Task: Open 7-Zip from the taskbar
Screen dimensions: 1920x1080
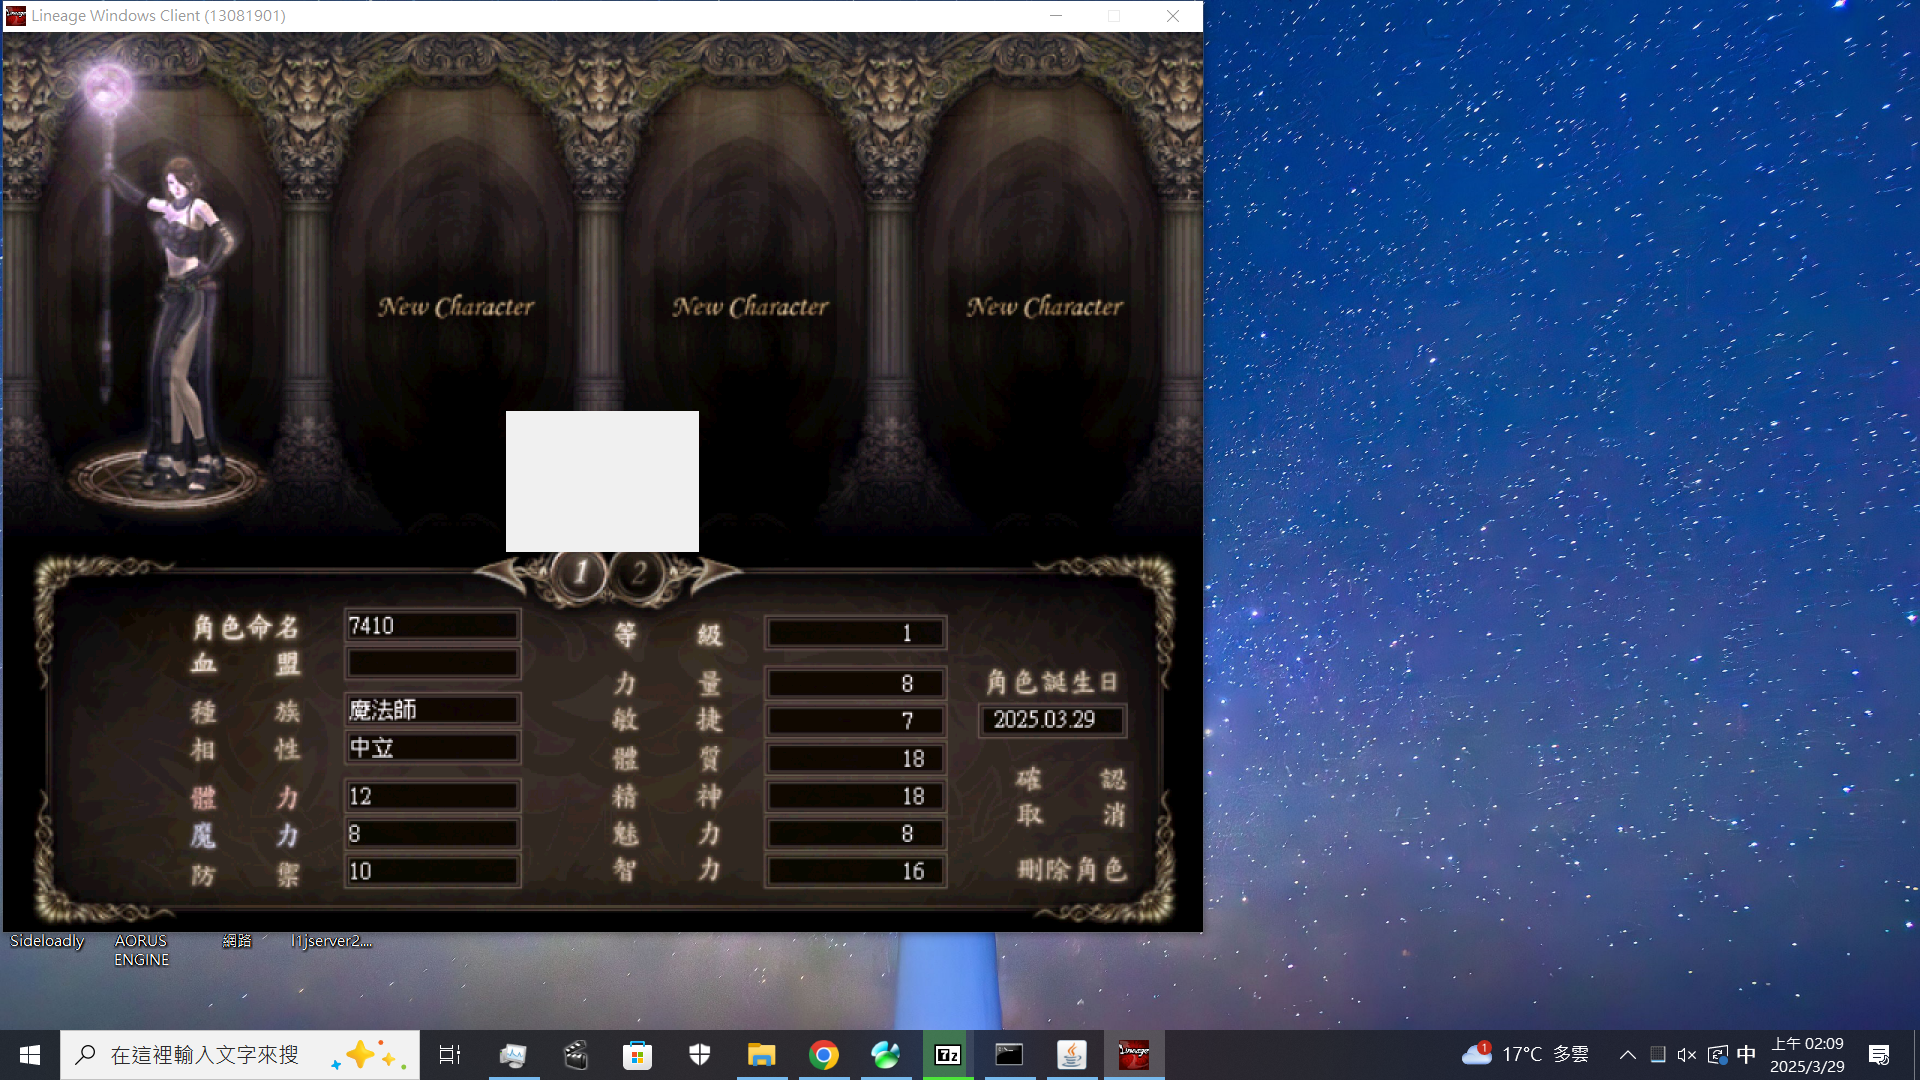Action: (948, 1055)
